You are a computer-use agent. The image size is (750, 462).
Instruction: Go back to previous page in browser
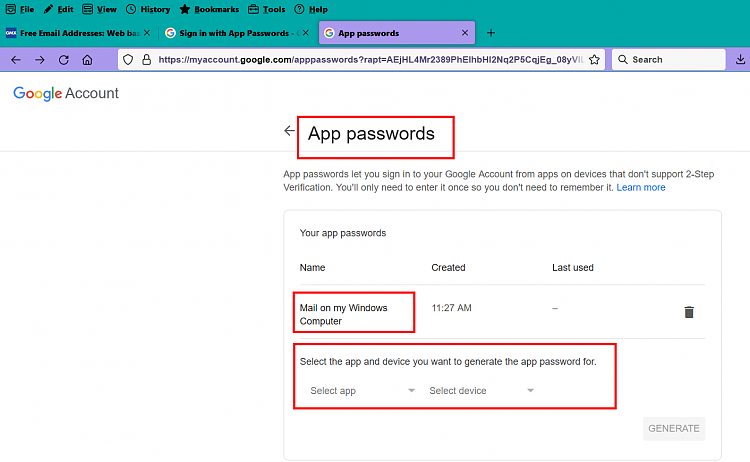(16, 60)
